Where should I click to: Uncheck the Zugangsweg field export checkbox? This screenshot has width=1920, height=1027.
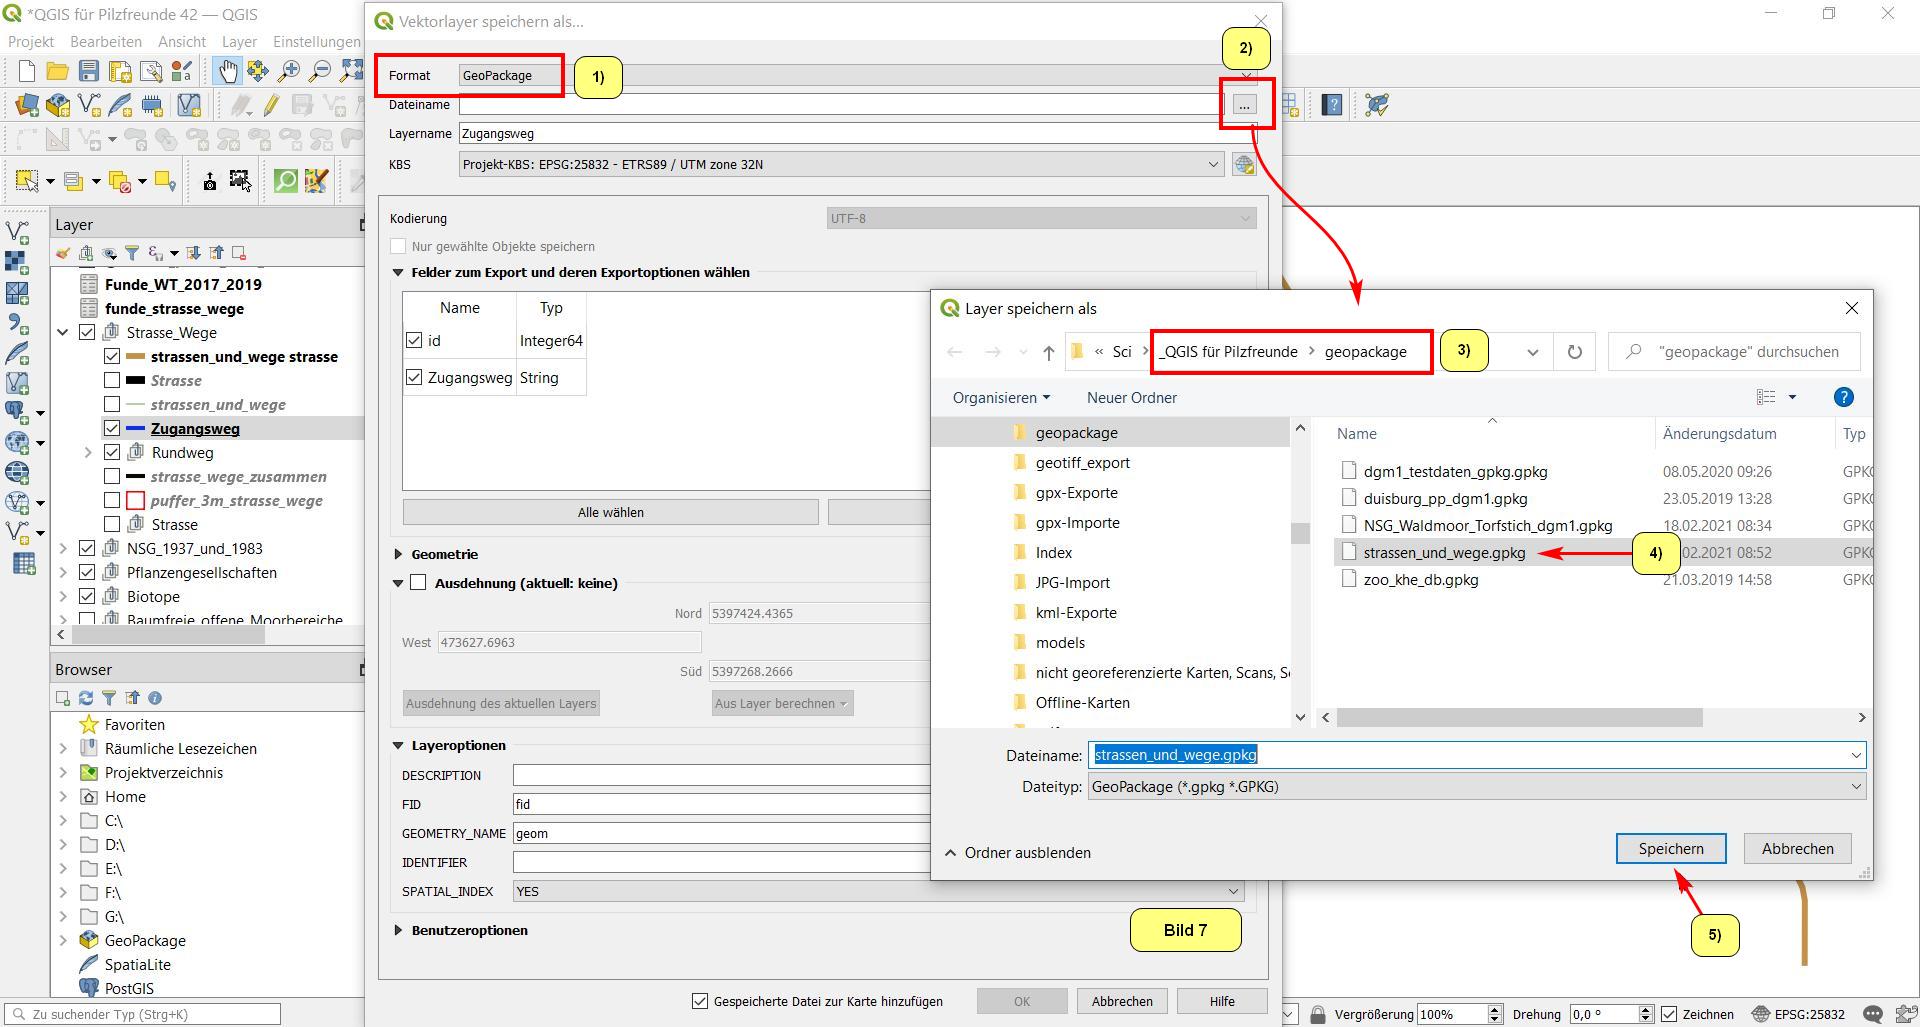[x=414, y=378]
